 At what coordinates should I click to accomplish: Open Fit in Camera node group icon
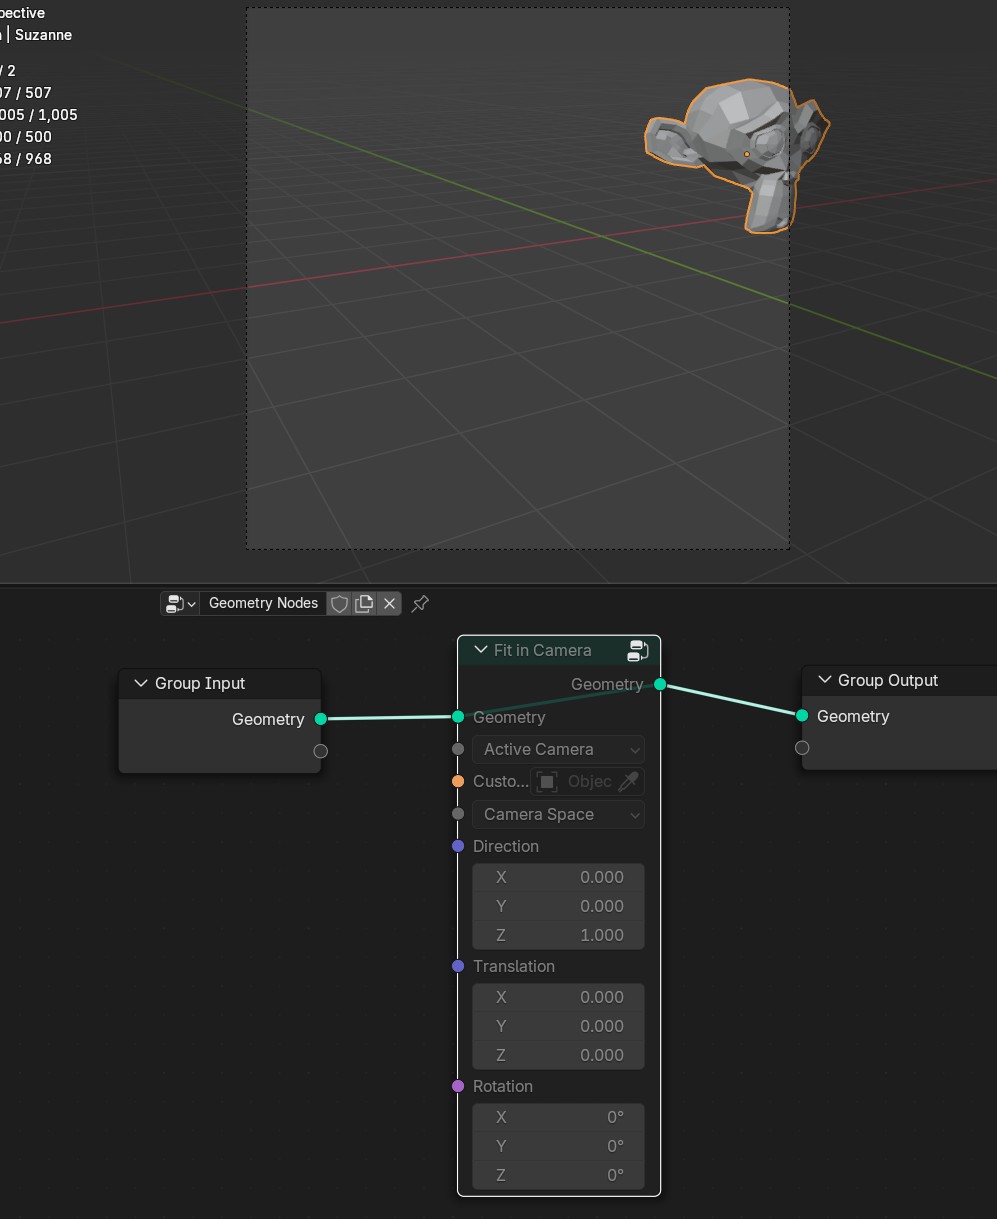(x=637, y=651)
